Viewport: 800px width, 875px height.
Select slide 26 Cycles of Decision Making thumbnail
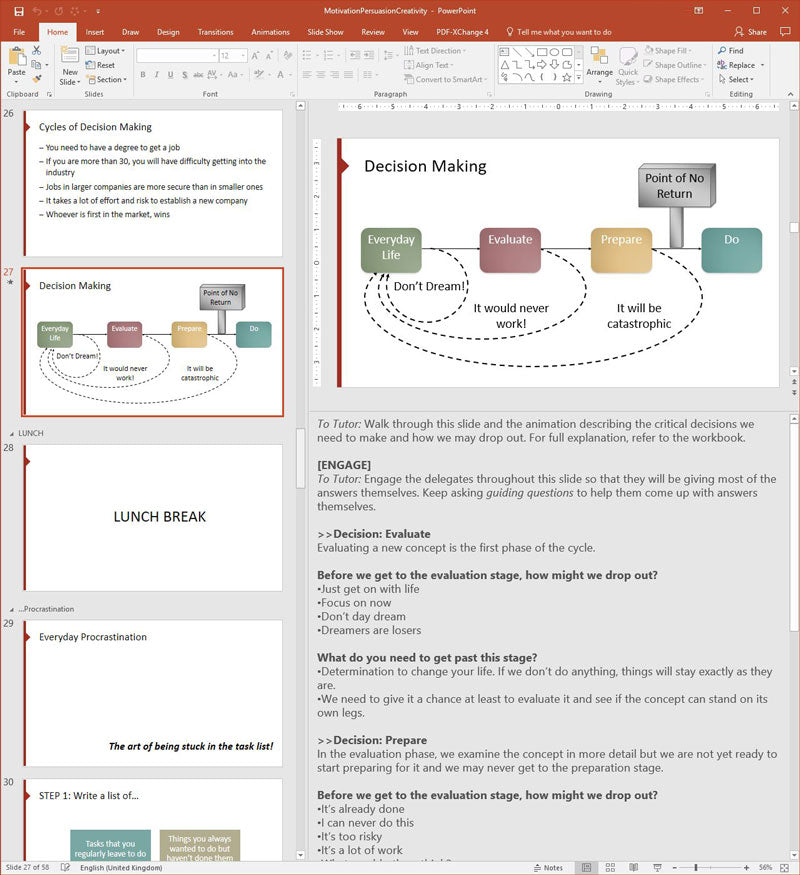tap(153, 183)
